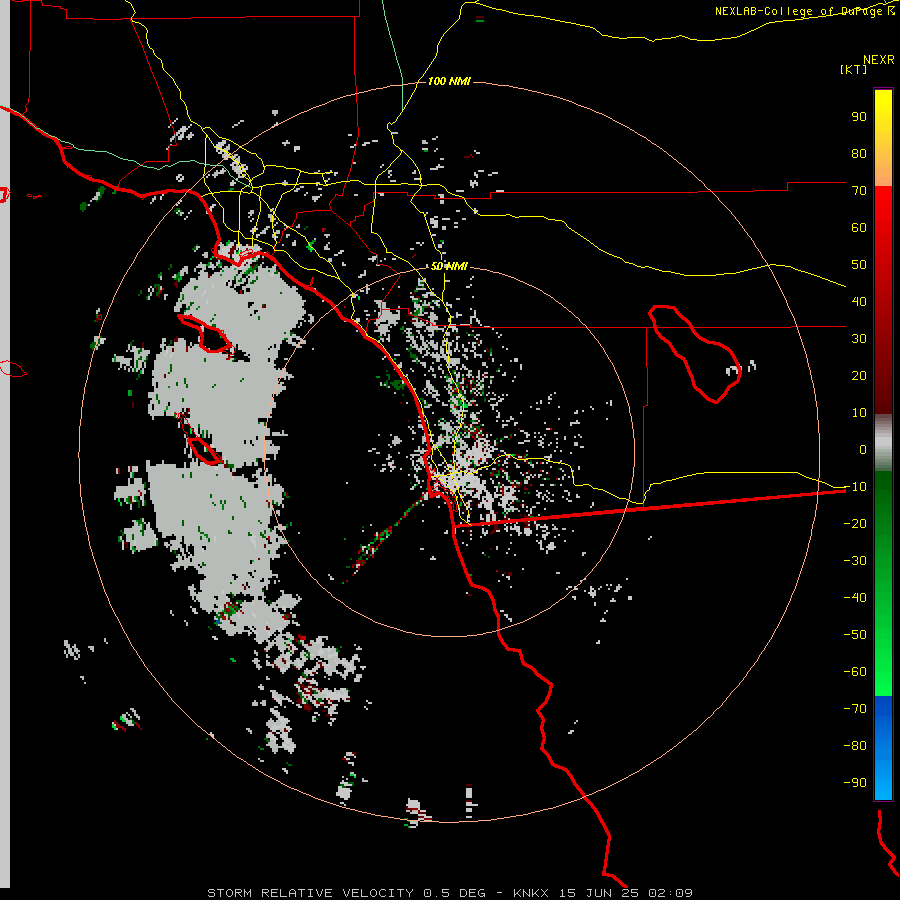
Task: Click the 70 value on the velocity scale
Action: 859,191
